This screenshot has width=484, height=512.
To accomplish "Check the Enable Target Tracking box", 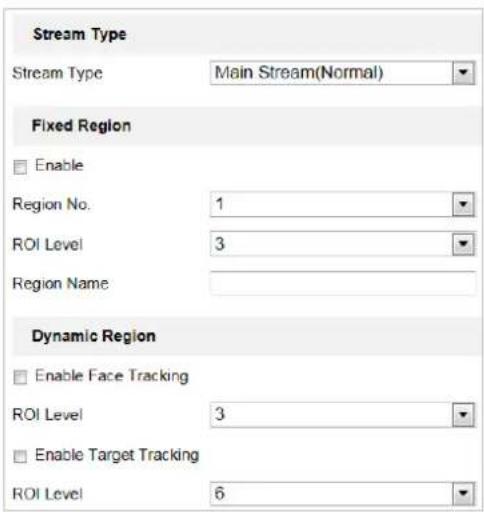I will (20, 456).
